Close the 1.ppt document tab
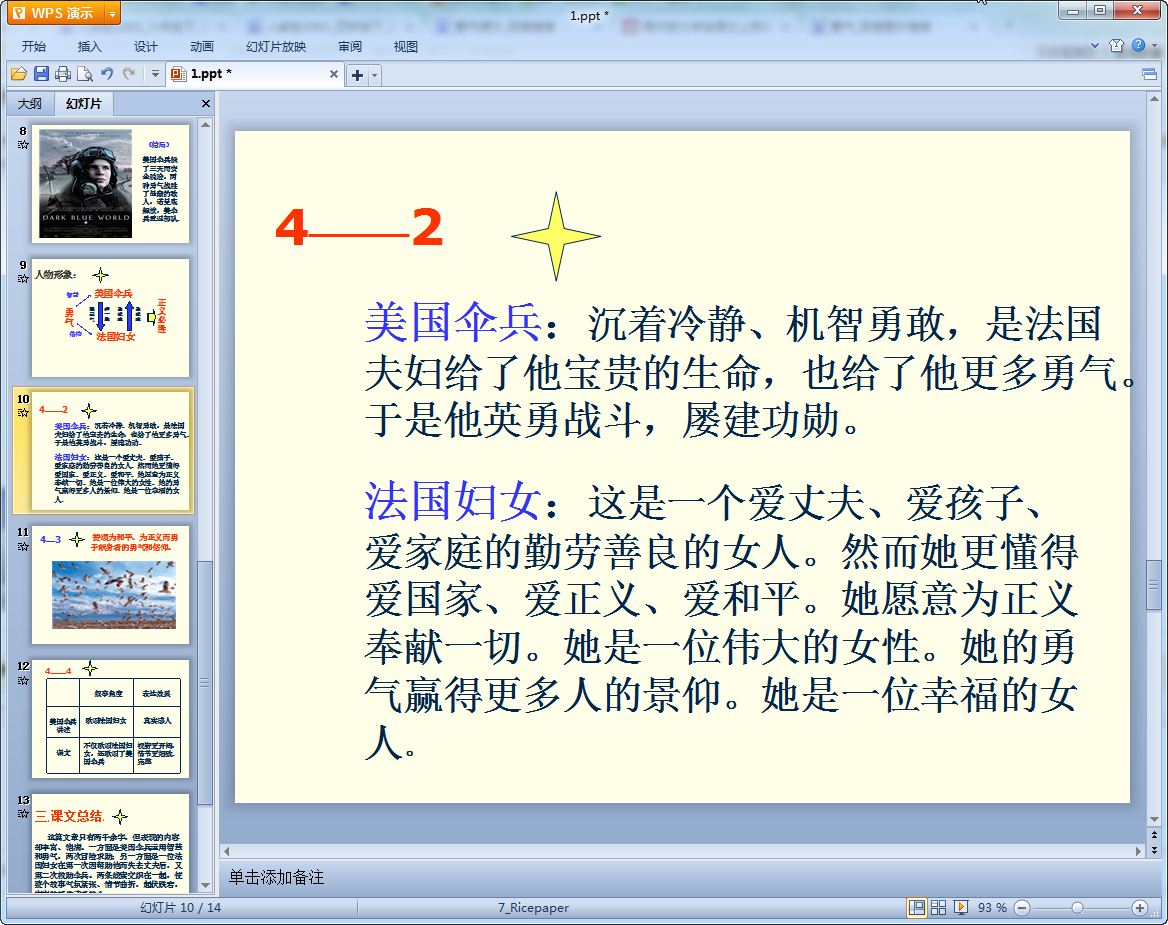Viewport: 1168px width, 925px height. coord(334,74)
